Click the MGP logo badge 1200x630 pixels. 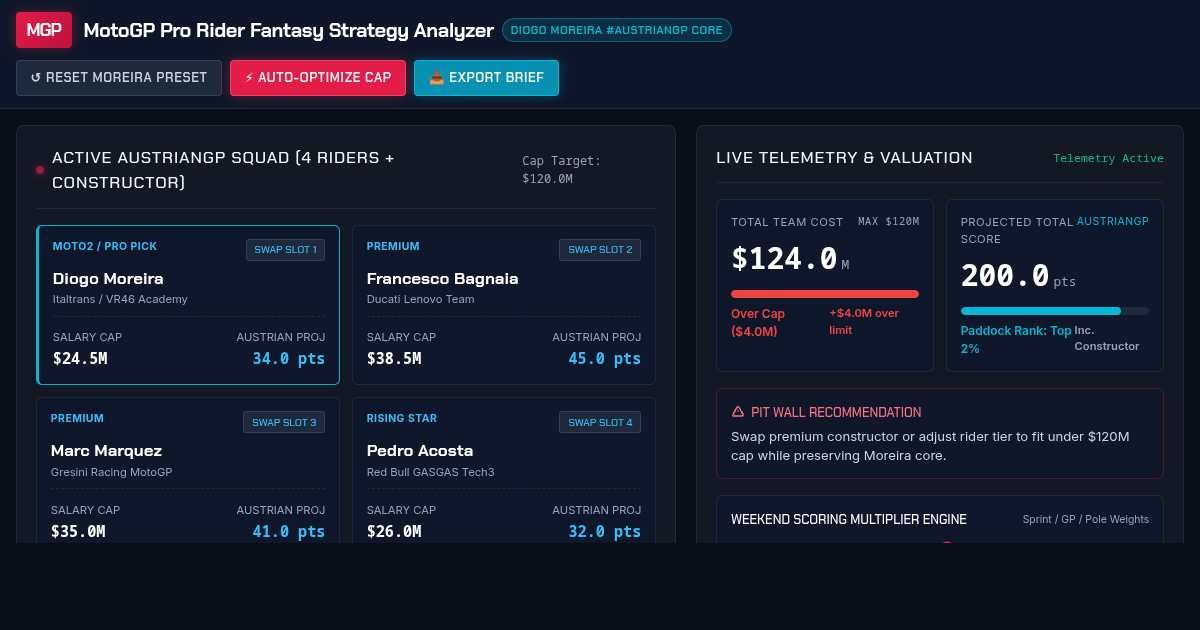click(x=44, y=30)
